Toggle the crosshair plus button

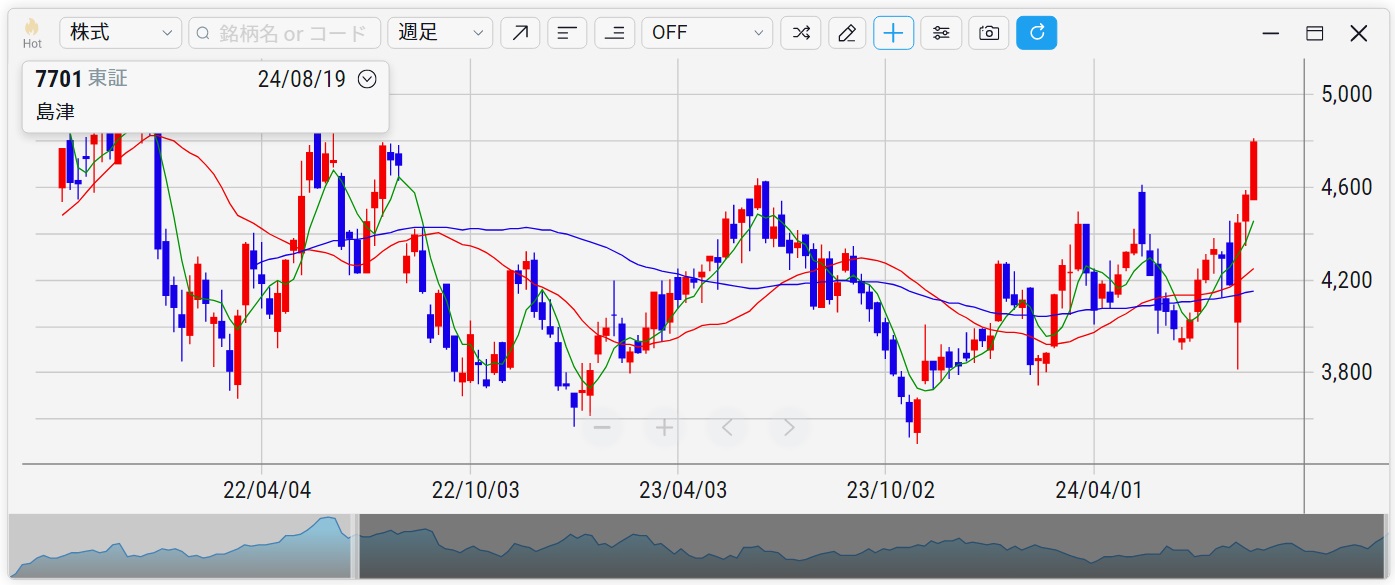[893, 33]
